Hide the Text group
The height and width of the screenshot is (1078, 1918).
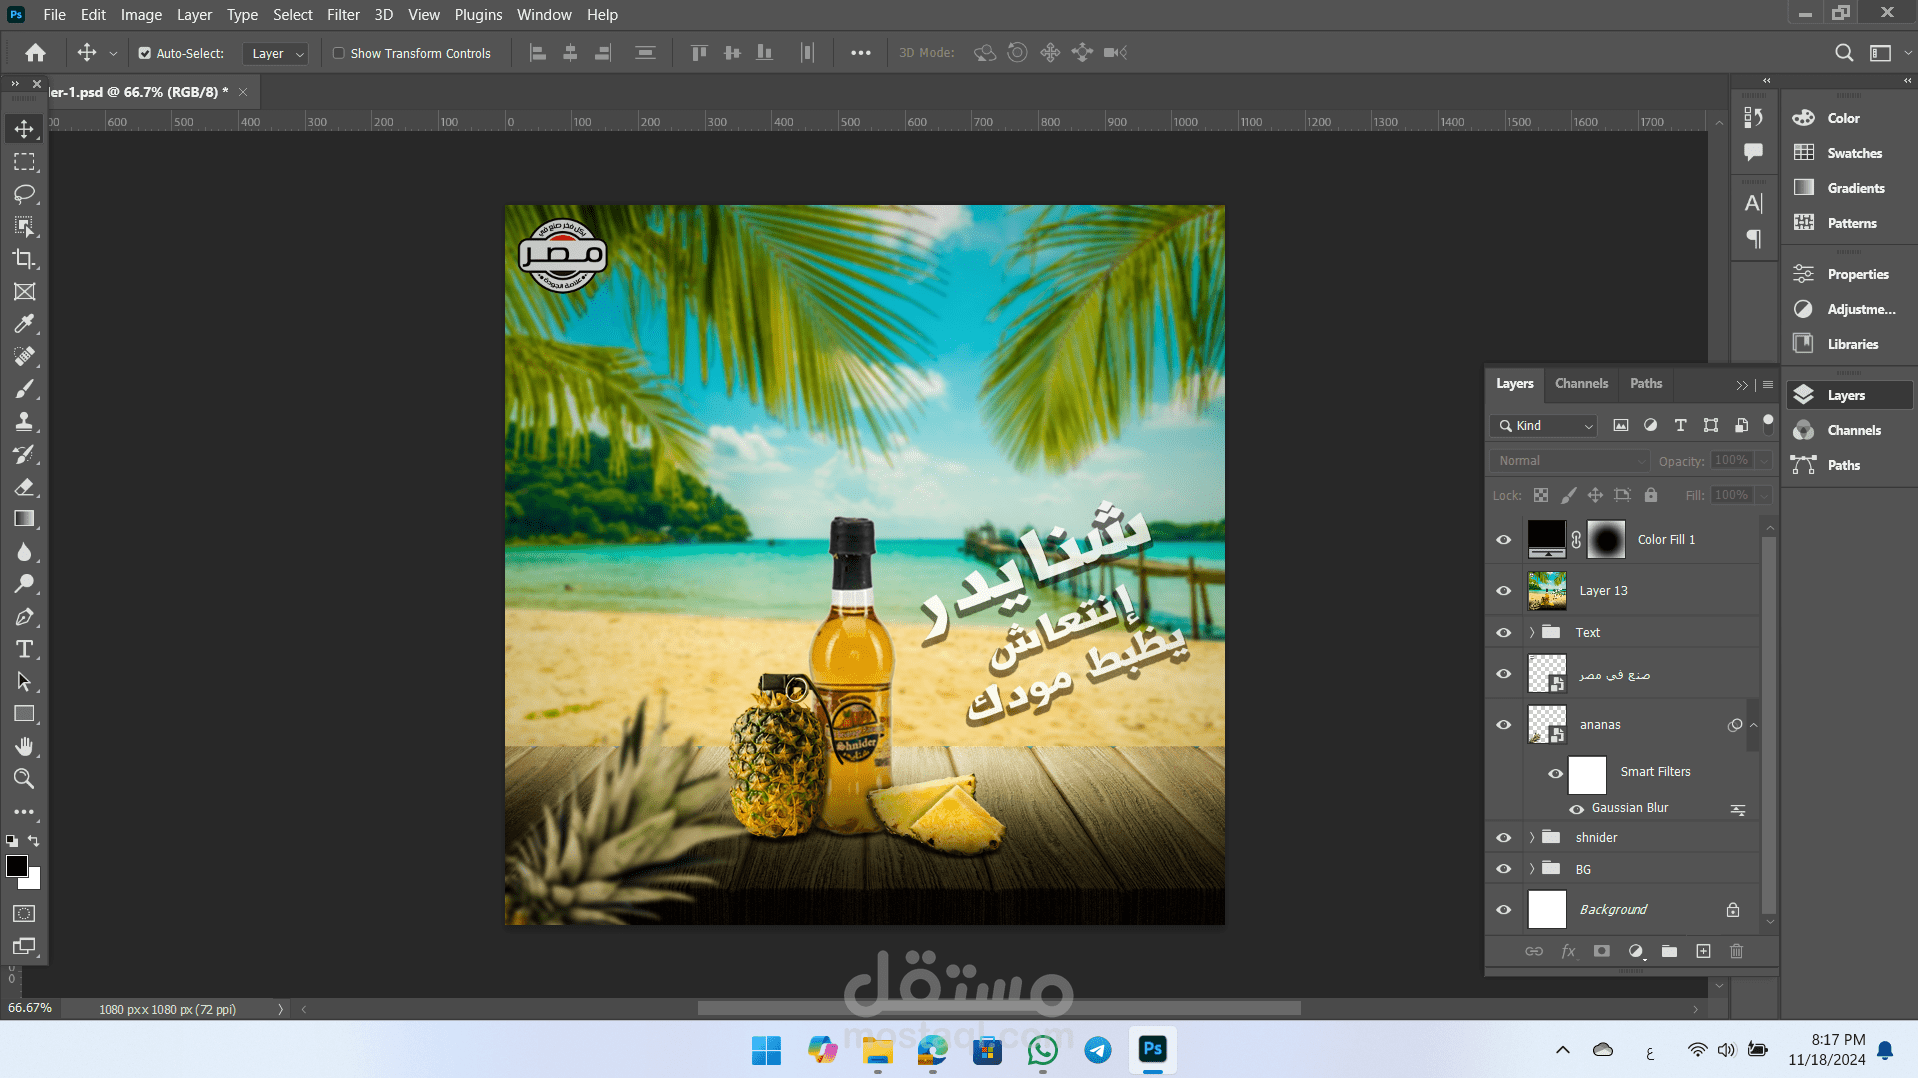[1503, 633]
